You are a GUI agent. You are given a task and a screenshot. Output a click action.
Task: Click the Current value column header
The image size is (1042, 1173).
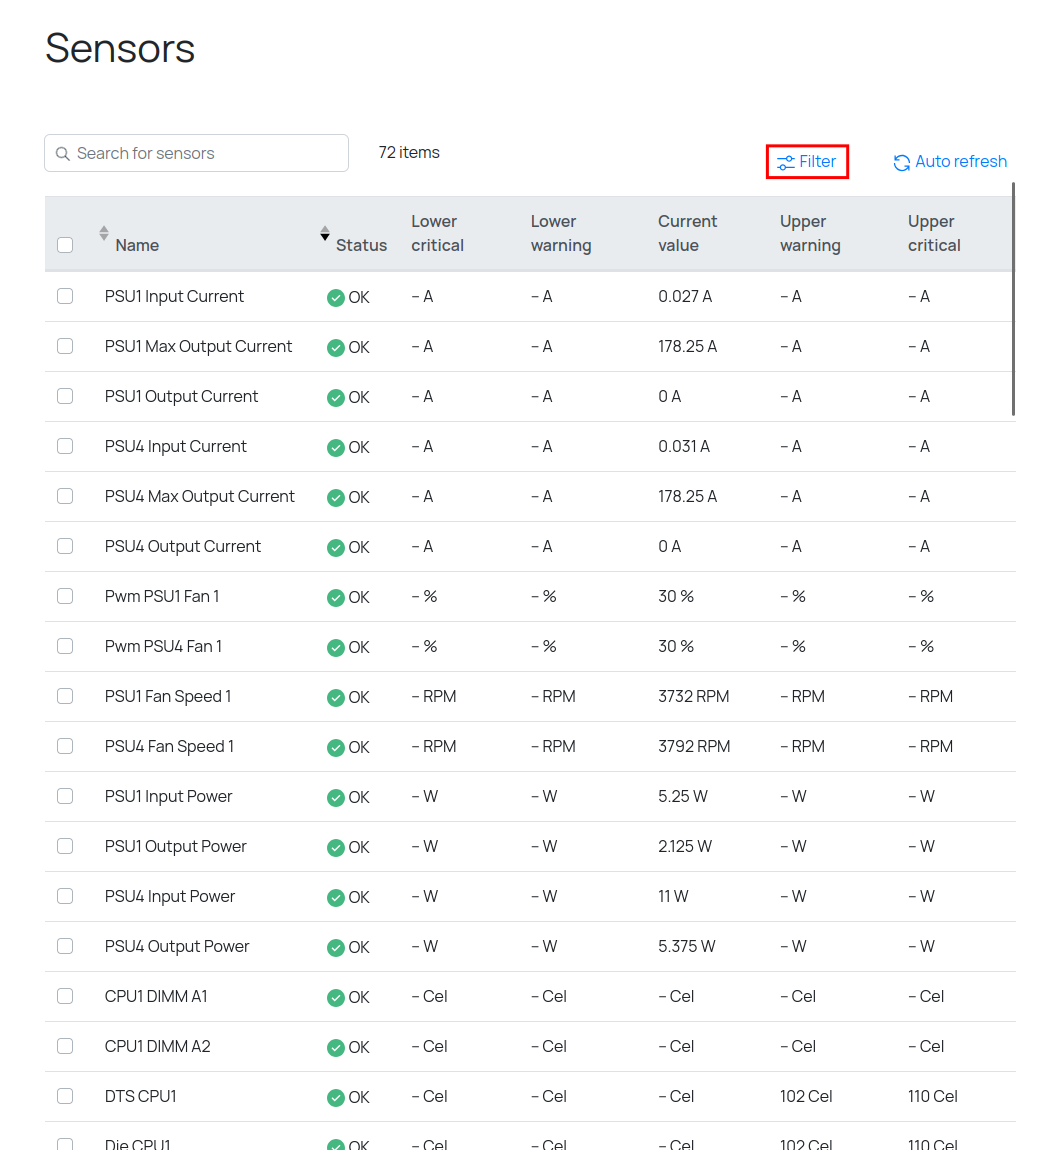tap(687, 233)
